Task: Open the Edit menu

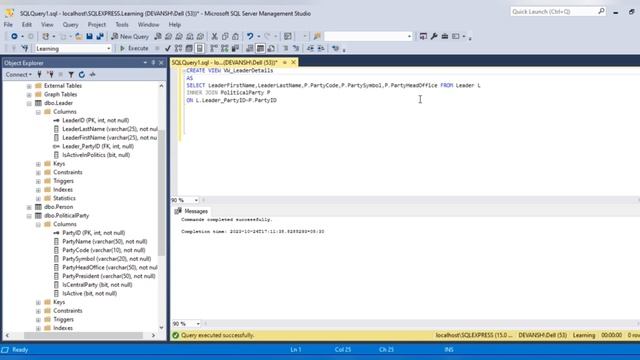Action: click(27, 24)
